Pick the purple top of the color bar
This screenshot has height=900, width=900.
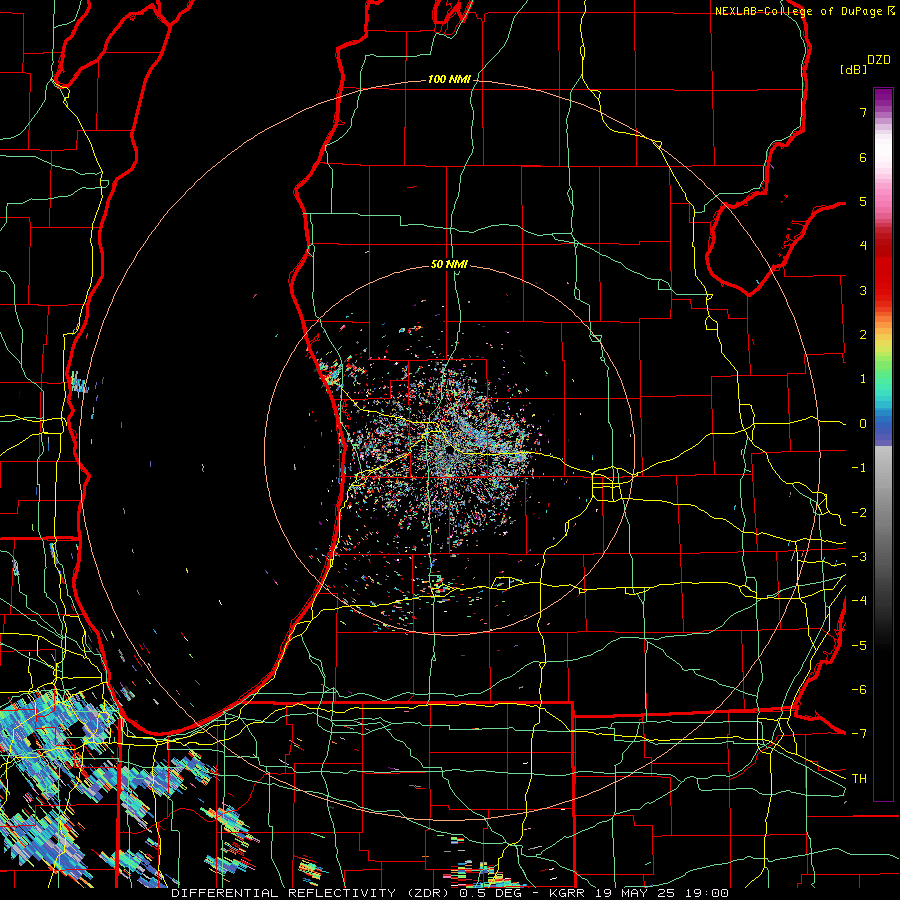click(883, 98)
